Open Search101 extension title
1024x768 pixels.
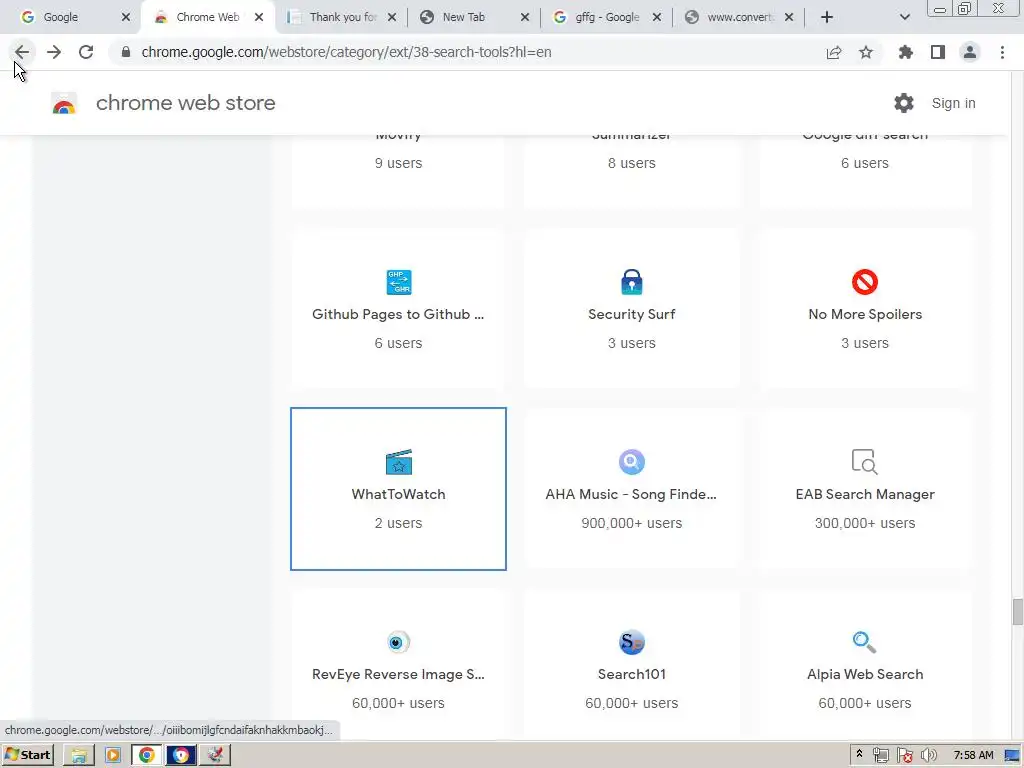632,675
